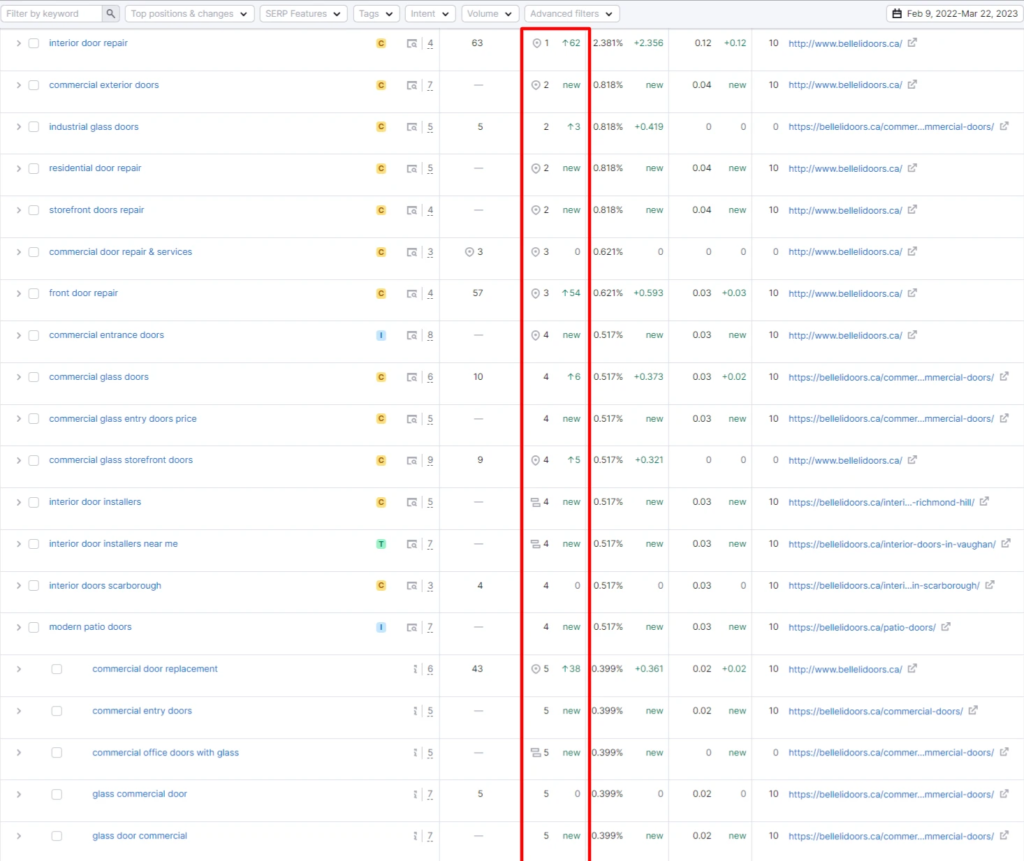Click commercial intent badge for industrial glass doors
This screenshot has width=1024, height=861.
[x=380, y=127]
